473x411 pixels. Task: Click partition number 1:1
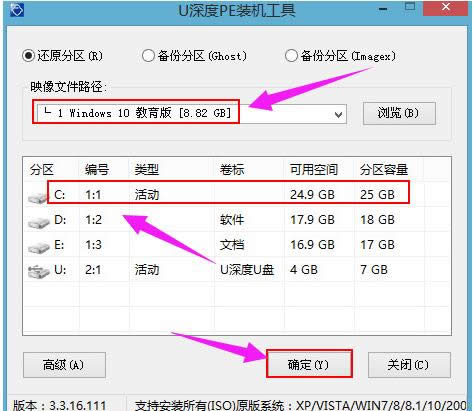pos(93,195)
